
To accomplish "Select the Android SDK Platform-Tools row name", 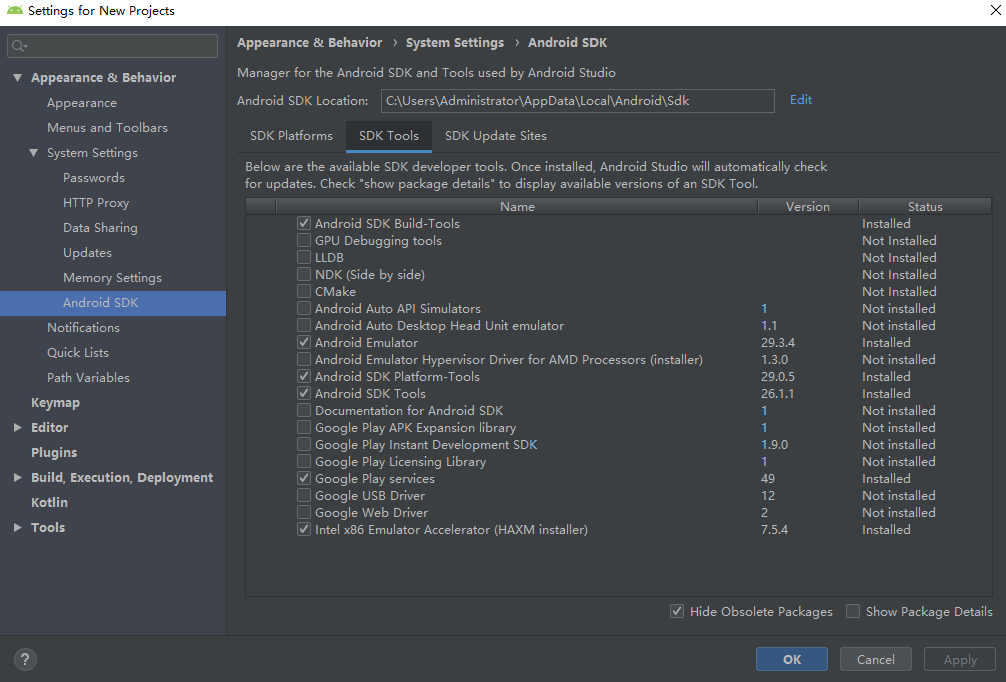I will click(397, 377).
